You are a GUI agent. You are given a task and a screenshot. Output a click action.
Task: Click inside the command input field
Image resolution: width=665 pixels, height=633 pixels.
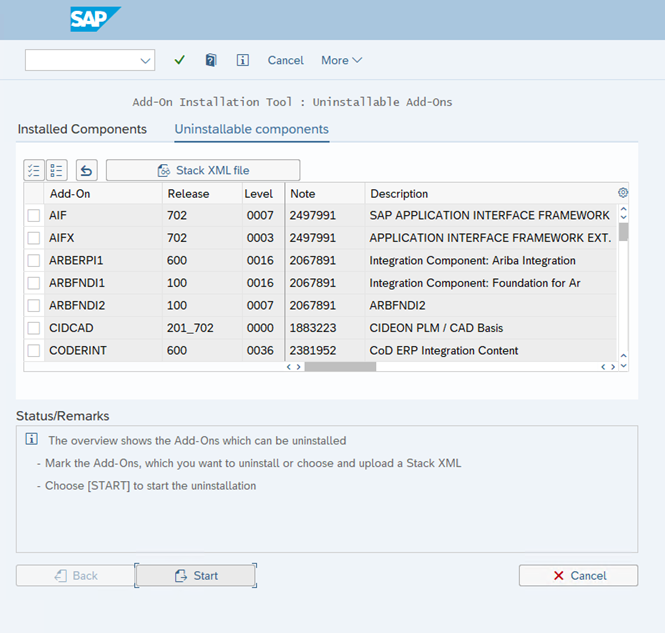click(x=82, y=60)
